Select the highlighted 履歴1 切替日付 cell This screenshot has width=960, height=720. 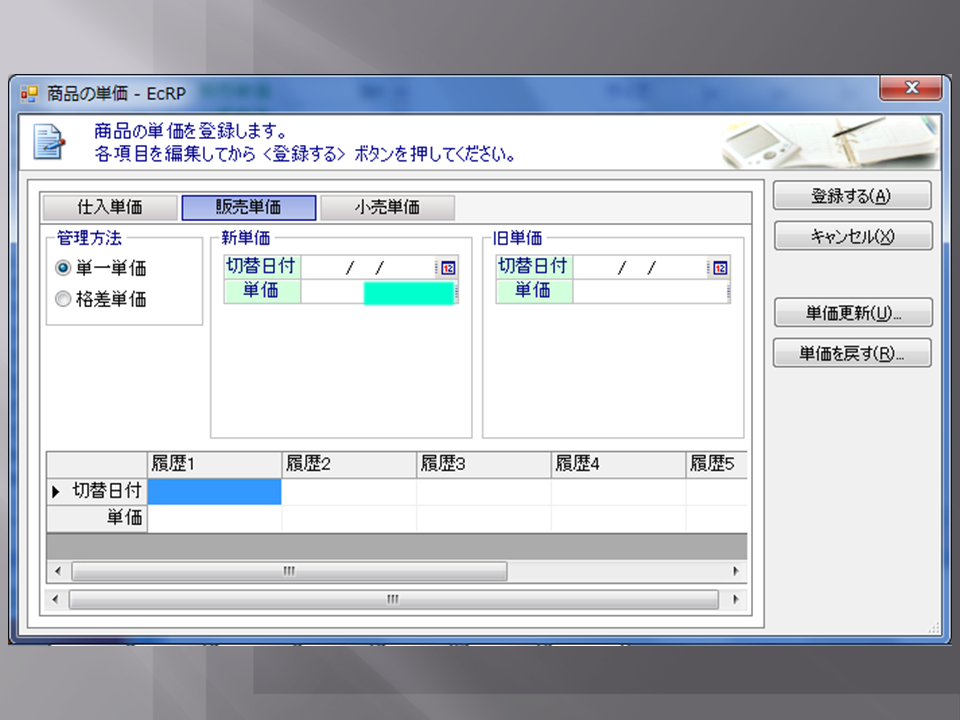click(214, 491)
